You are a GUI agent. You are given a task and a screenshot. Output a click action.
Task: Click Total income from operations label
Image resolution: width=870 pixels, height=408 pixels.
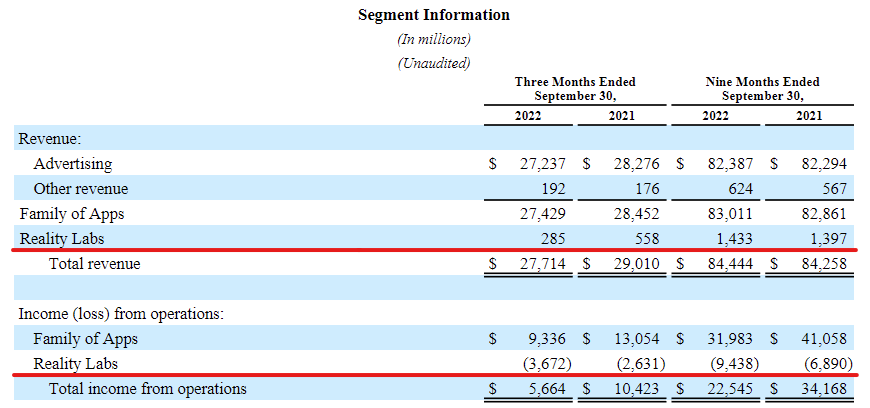point(147,389)
